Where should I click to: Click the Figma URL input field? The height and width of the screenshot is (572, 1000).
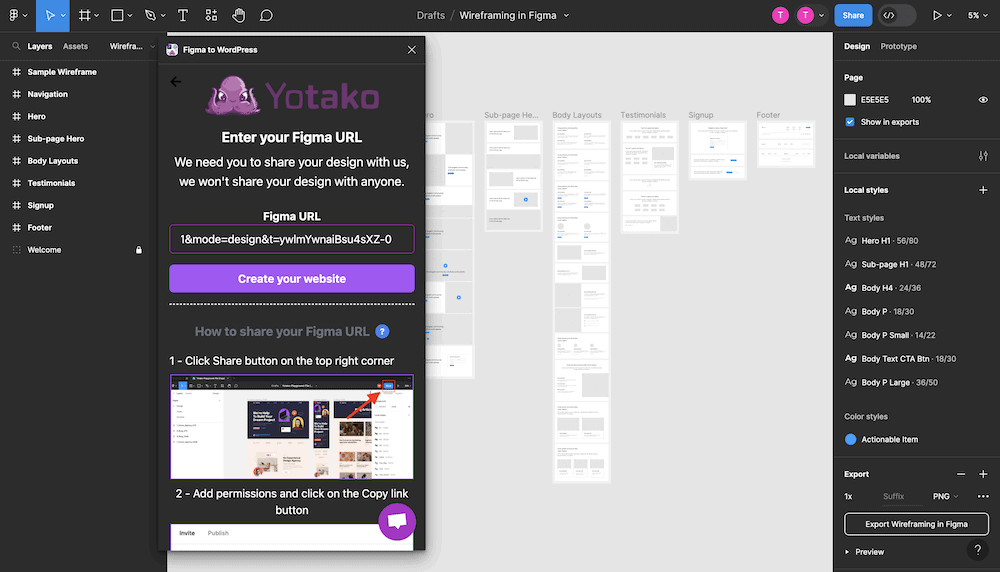pos(291,239)
